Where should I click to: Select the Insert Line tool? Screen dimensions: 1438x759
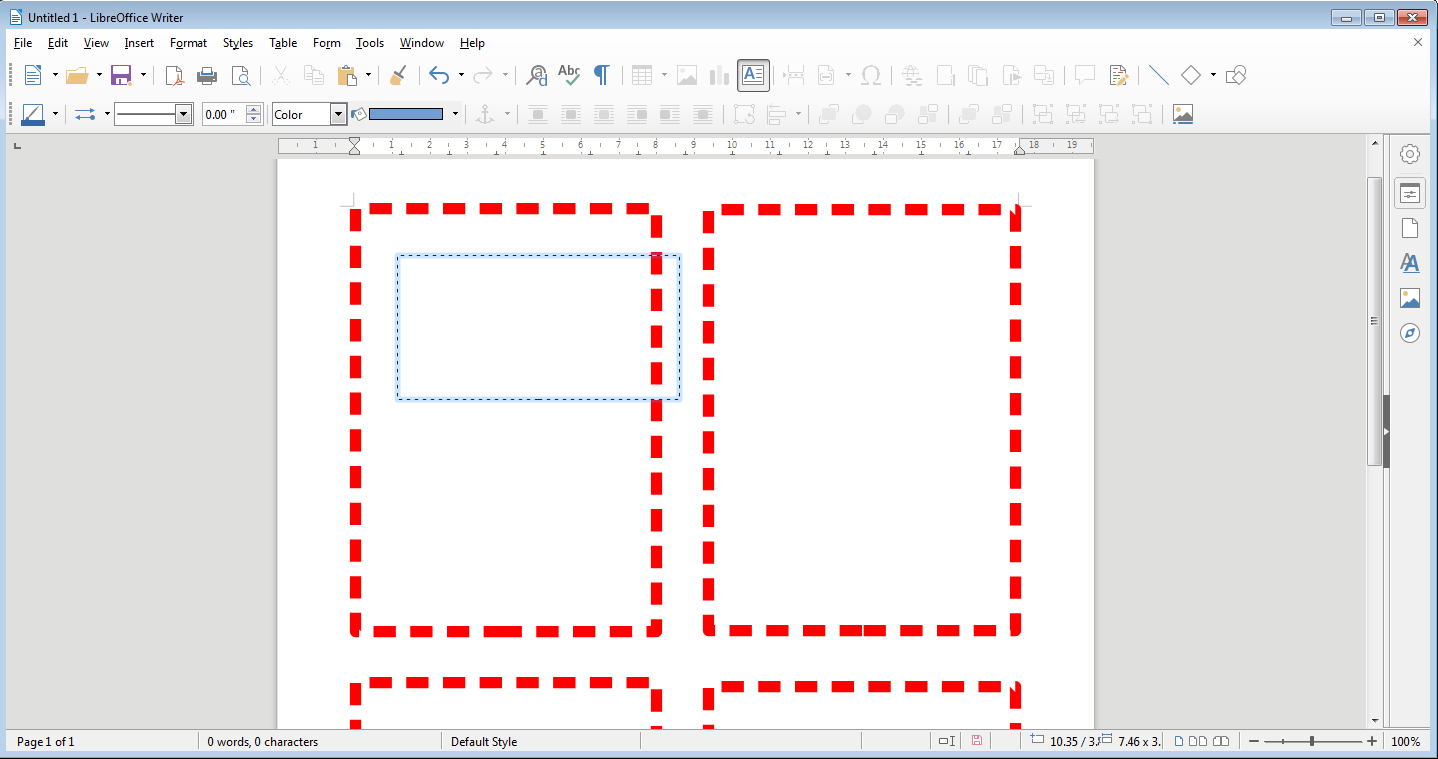click(1158, 75)
